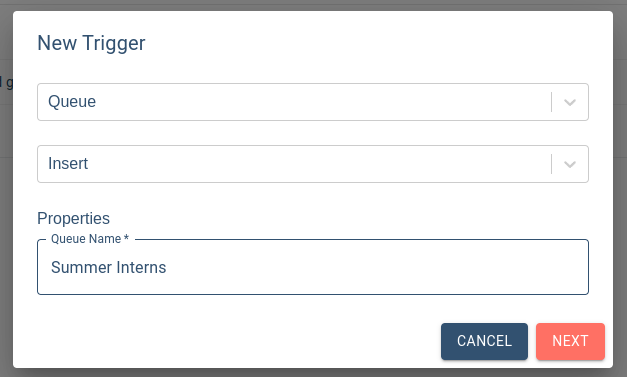Click the chevron icon in Queue dropdown
627x377 pixels.
pyautogui.click(x=570, y=102)
